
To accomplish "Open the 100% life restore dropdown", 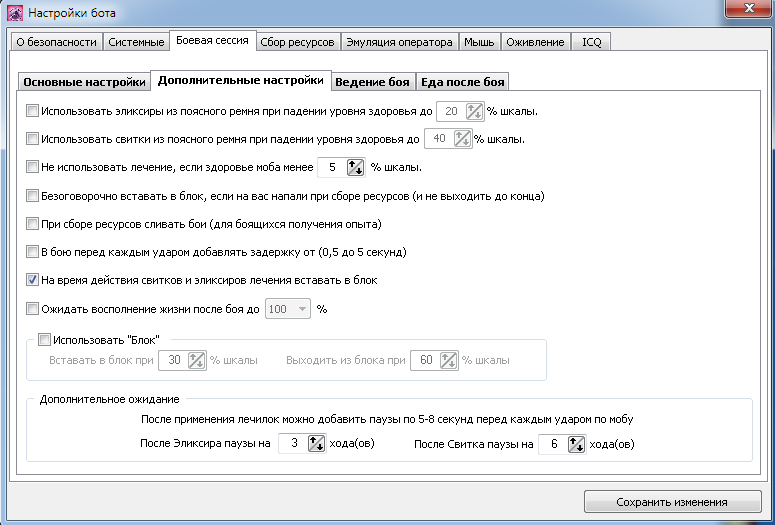I will [x=288, y=309].
